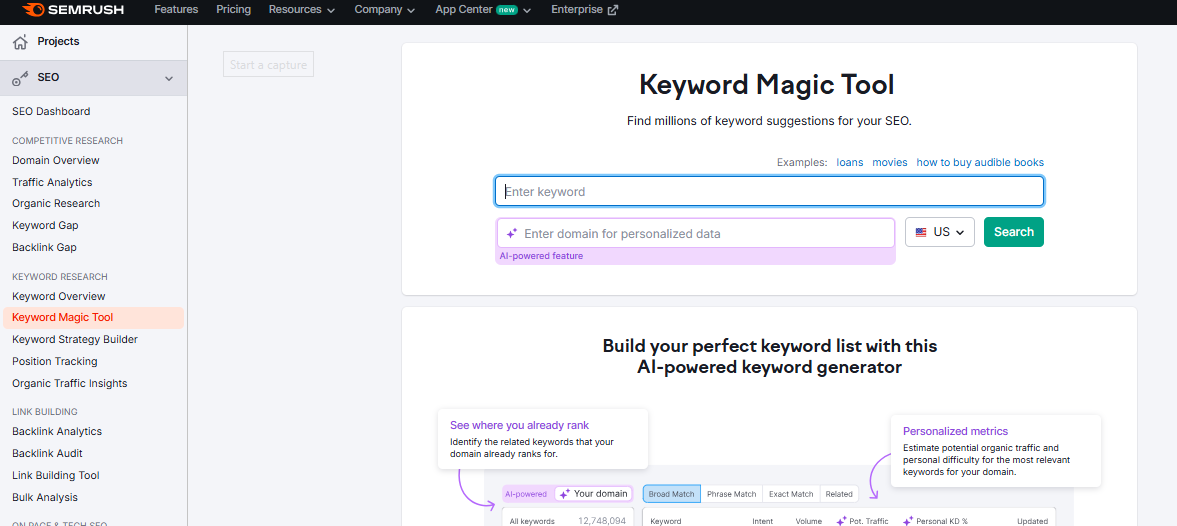Open Projects in the sidebar
1177x526 pixels.
point(58,41)
